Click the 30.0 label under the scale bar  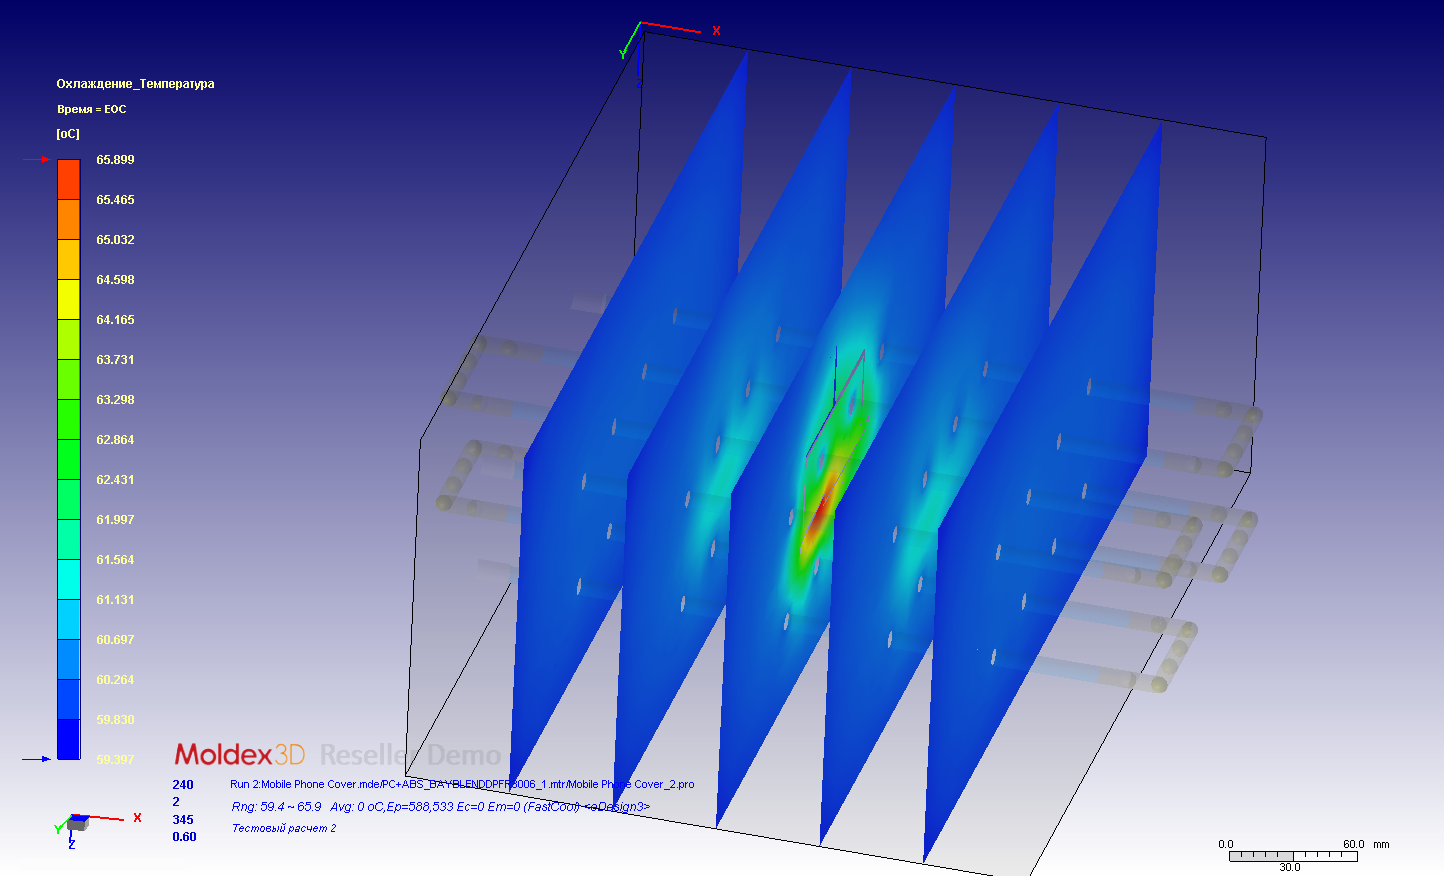coord(1290,867)
